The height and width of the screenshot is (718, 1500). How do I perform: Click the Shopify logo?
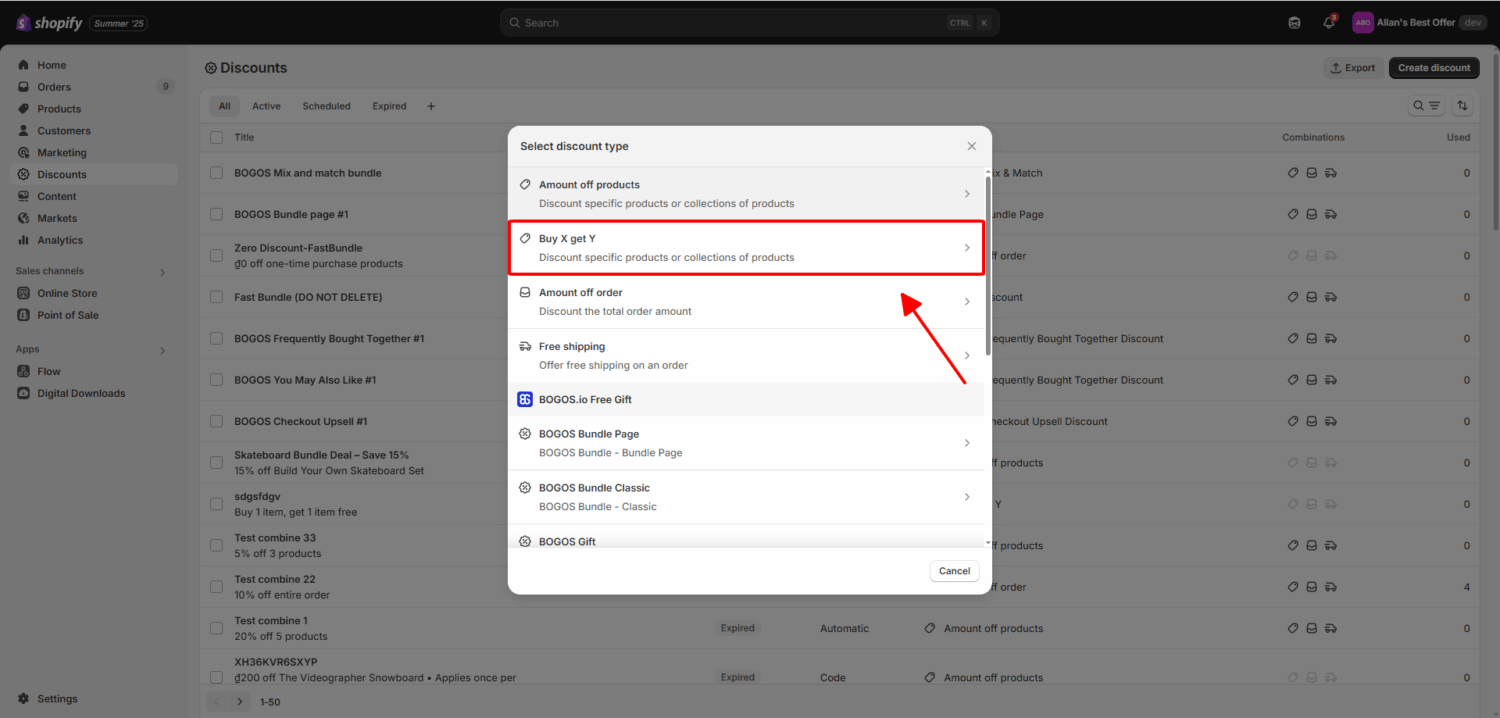click(x=49, y=23)
